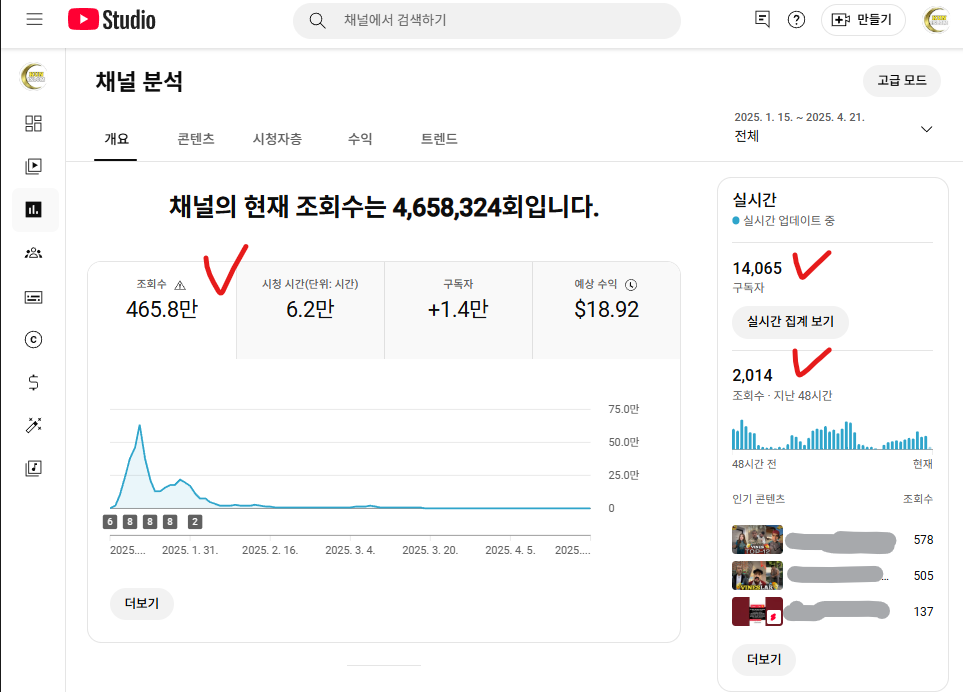Open Subtitles sidebar icon
Viewport: 963px width, 692px height.
click(x=33, y=298)
